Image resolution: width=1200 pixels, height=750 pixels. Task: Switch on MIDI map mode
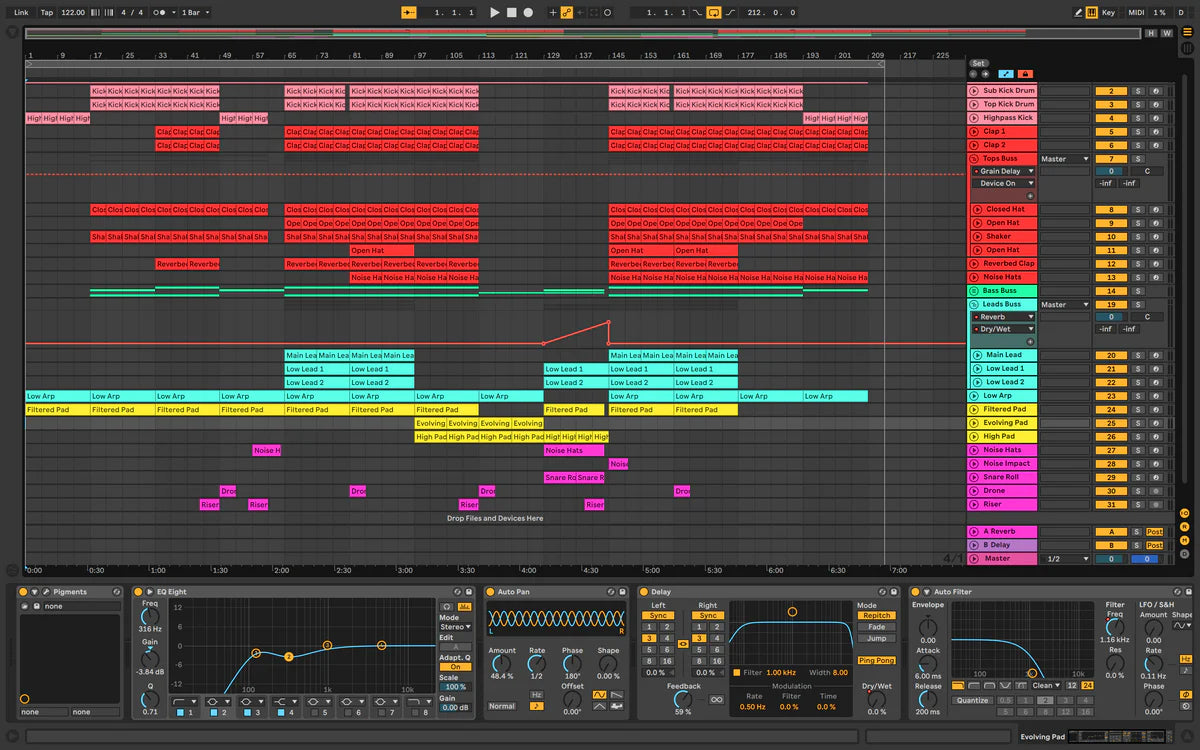1136,12
